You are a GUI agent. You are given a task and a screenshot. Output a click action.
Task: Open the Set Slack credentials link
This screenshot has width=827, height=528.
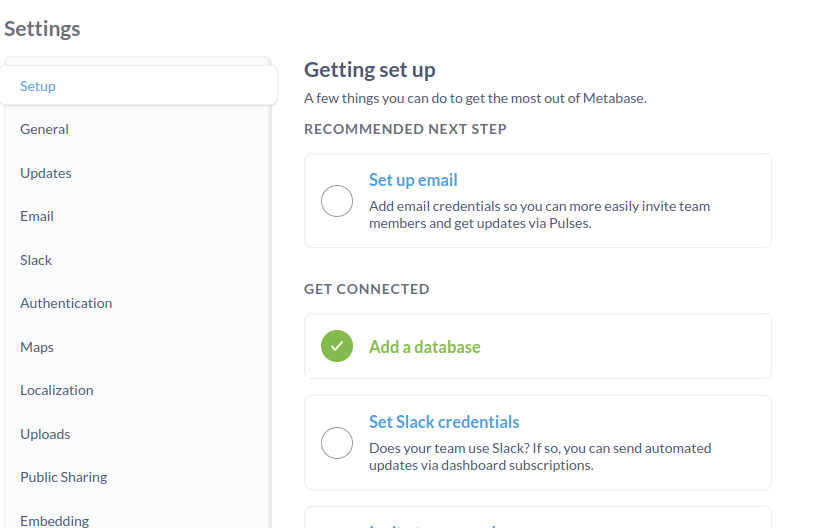[444, 422]
